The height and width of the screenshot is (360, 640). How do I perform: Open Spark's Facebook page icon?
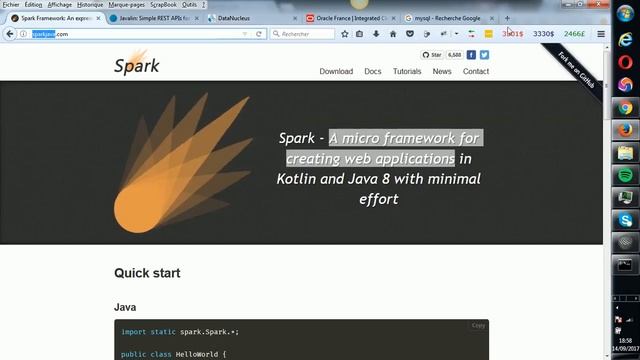(471, 55)
